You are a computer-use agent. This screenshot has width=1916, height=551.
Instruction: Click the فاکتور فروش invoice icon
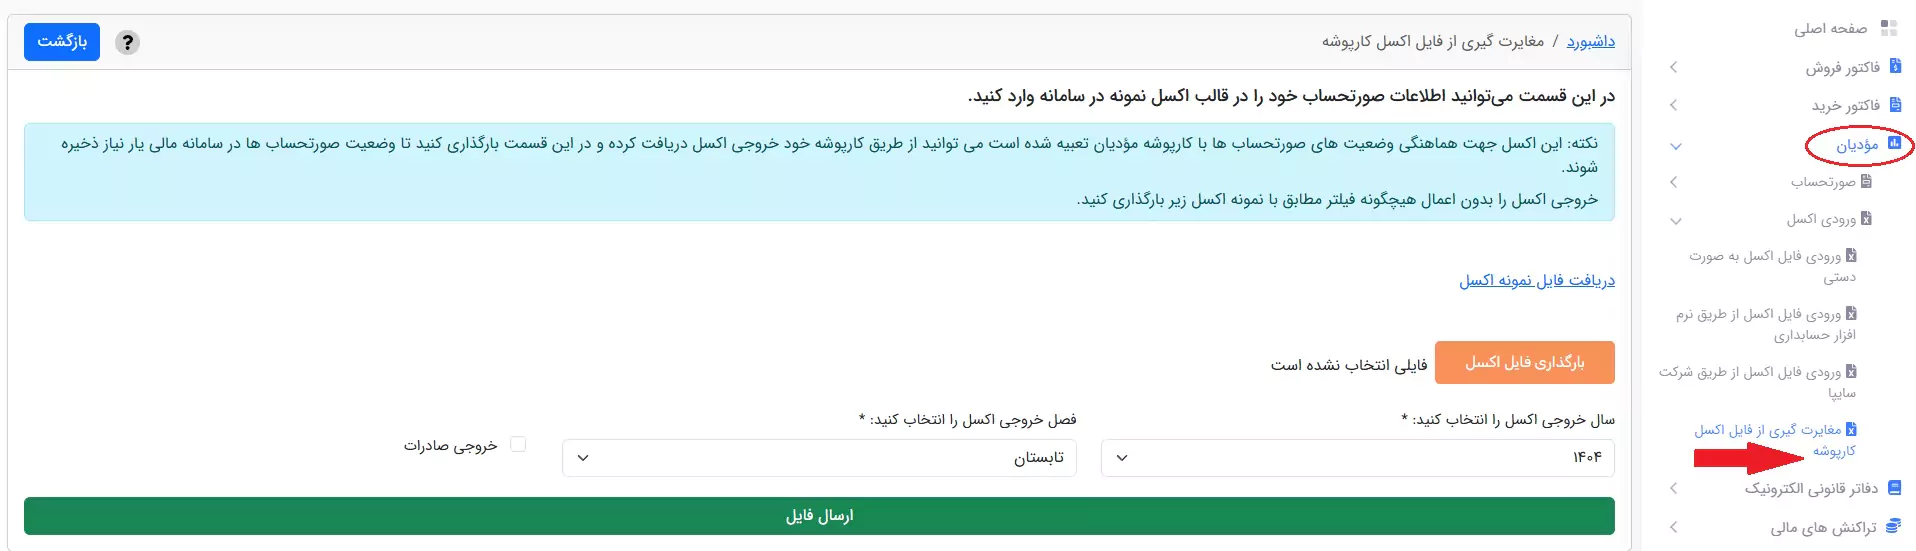click(x=1895, y=67)
